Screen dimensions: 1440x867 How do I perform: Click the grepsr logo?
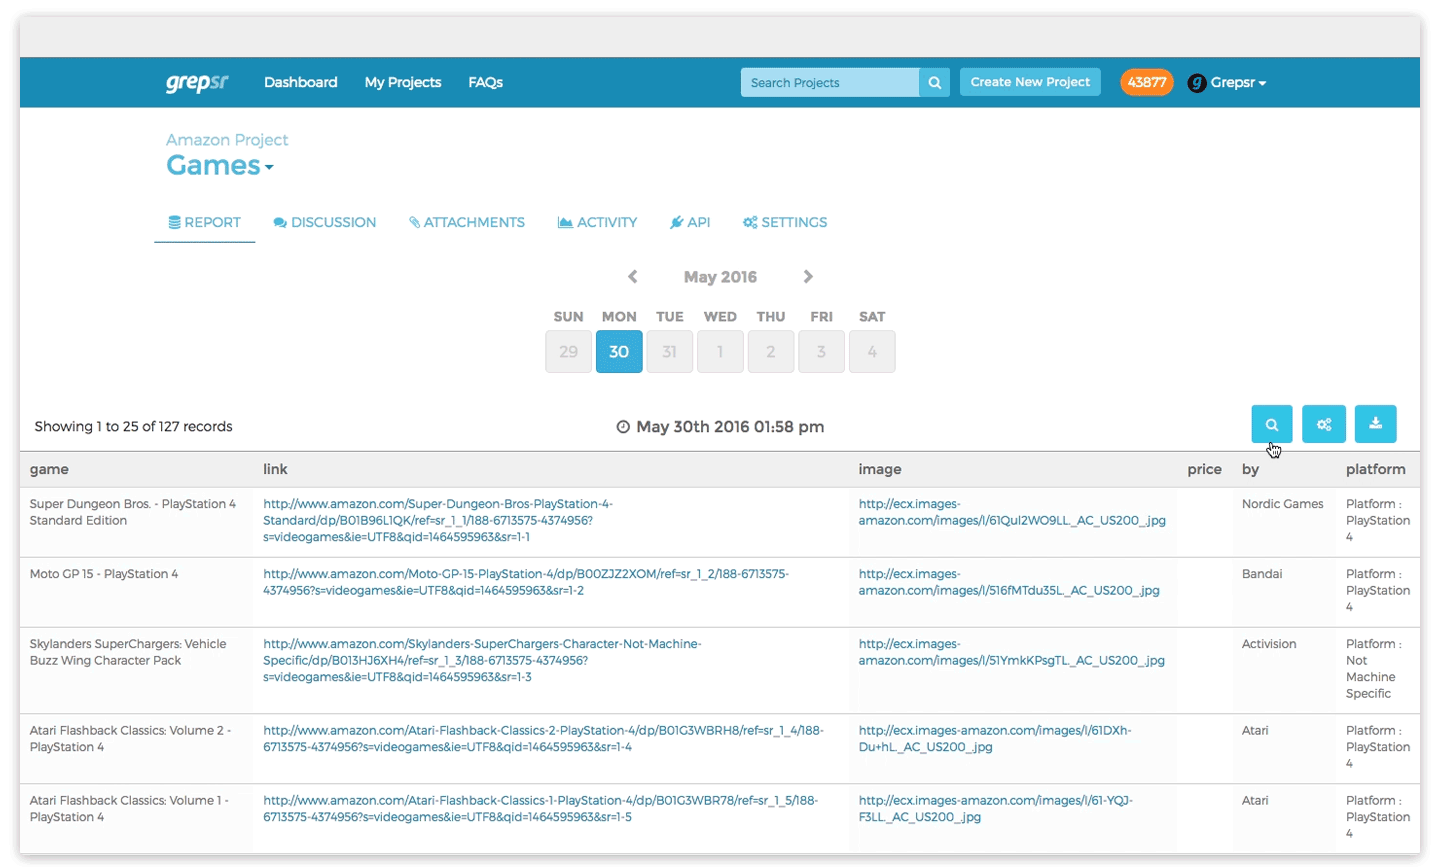[x=197, y=82]
